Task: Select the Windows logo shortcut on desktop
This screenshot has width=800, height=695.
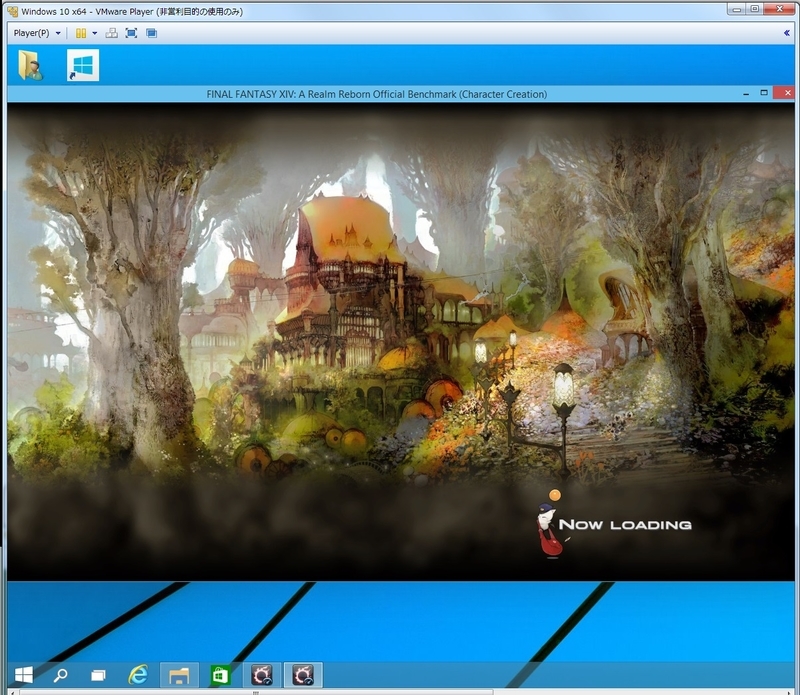Action: click(83, 65)
